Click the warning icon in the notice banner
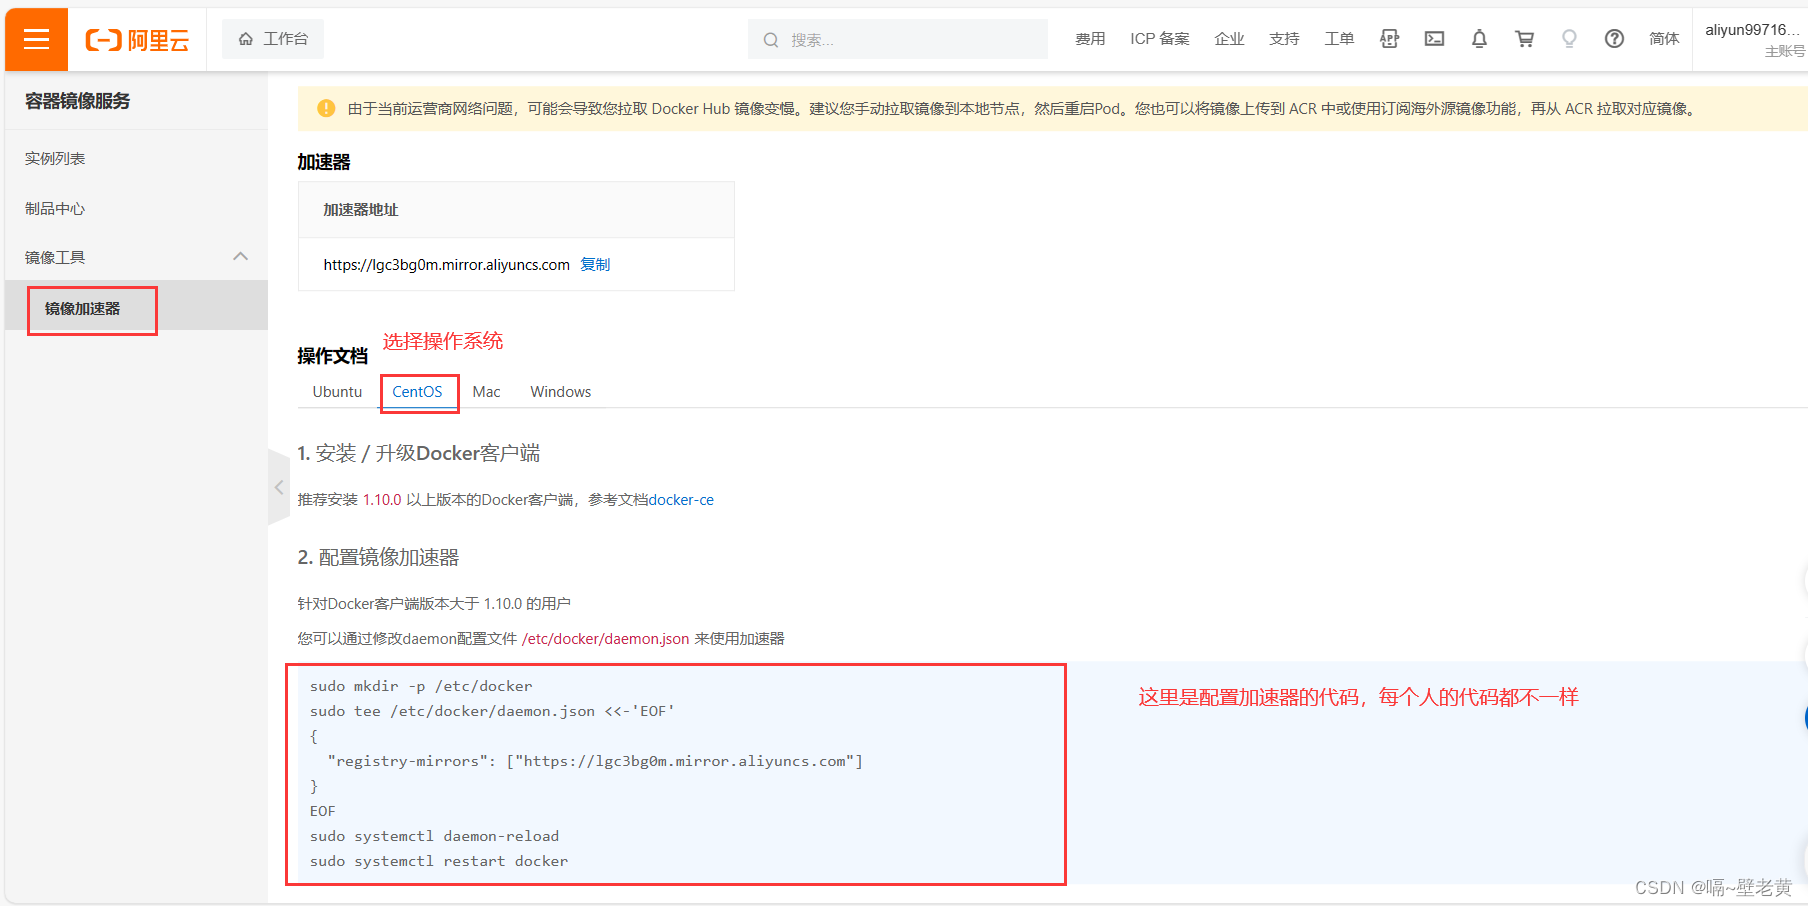1808x906 pixels. coord(326,108)
